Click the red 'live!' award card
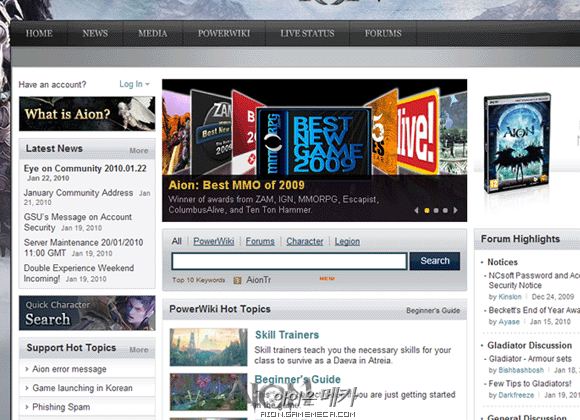The width and height of the screenshot is (580, 420). coord(417,133)
